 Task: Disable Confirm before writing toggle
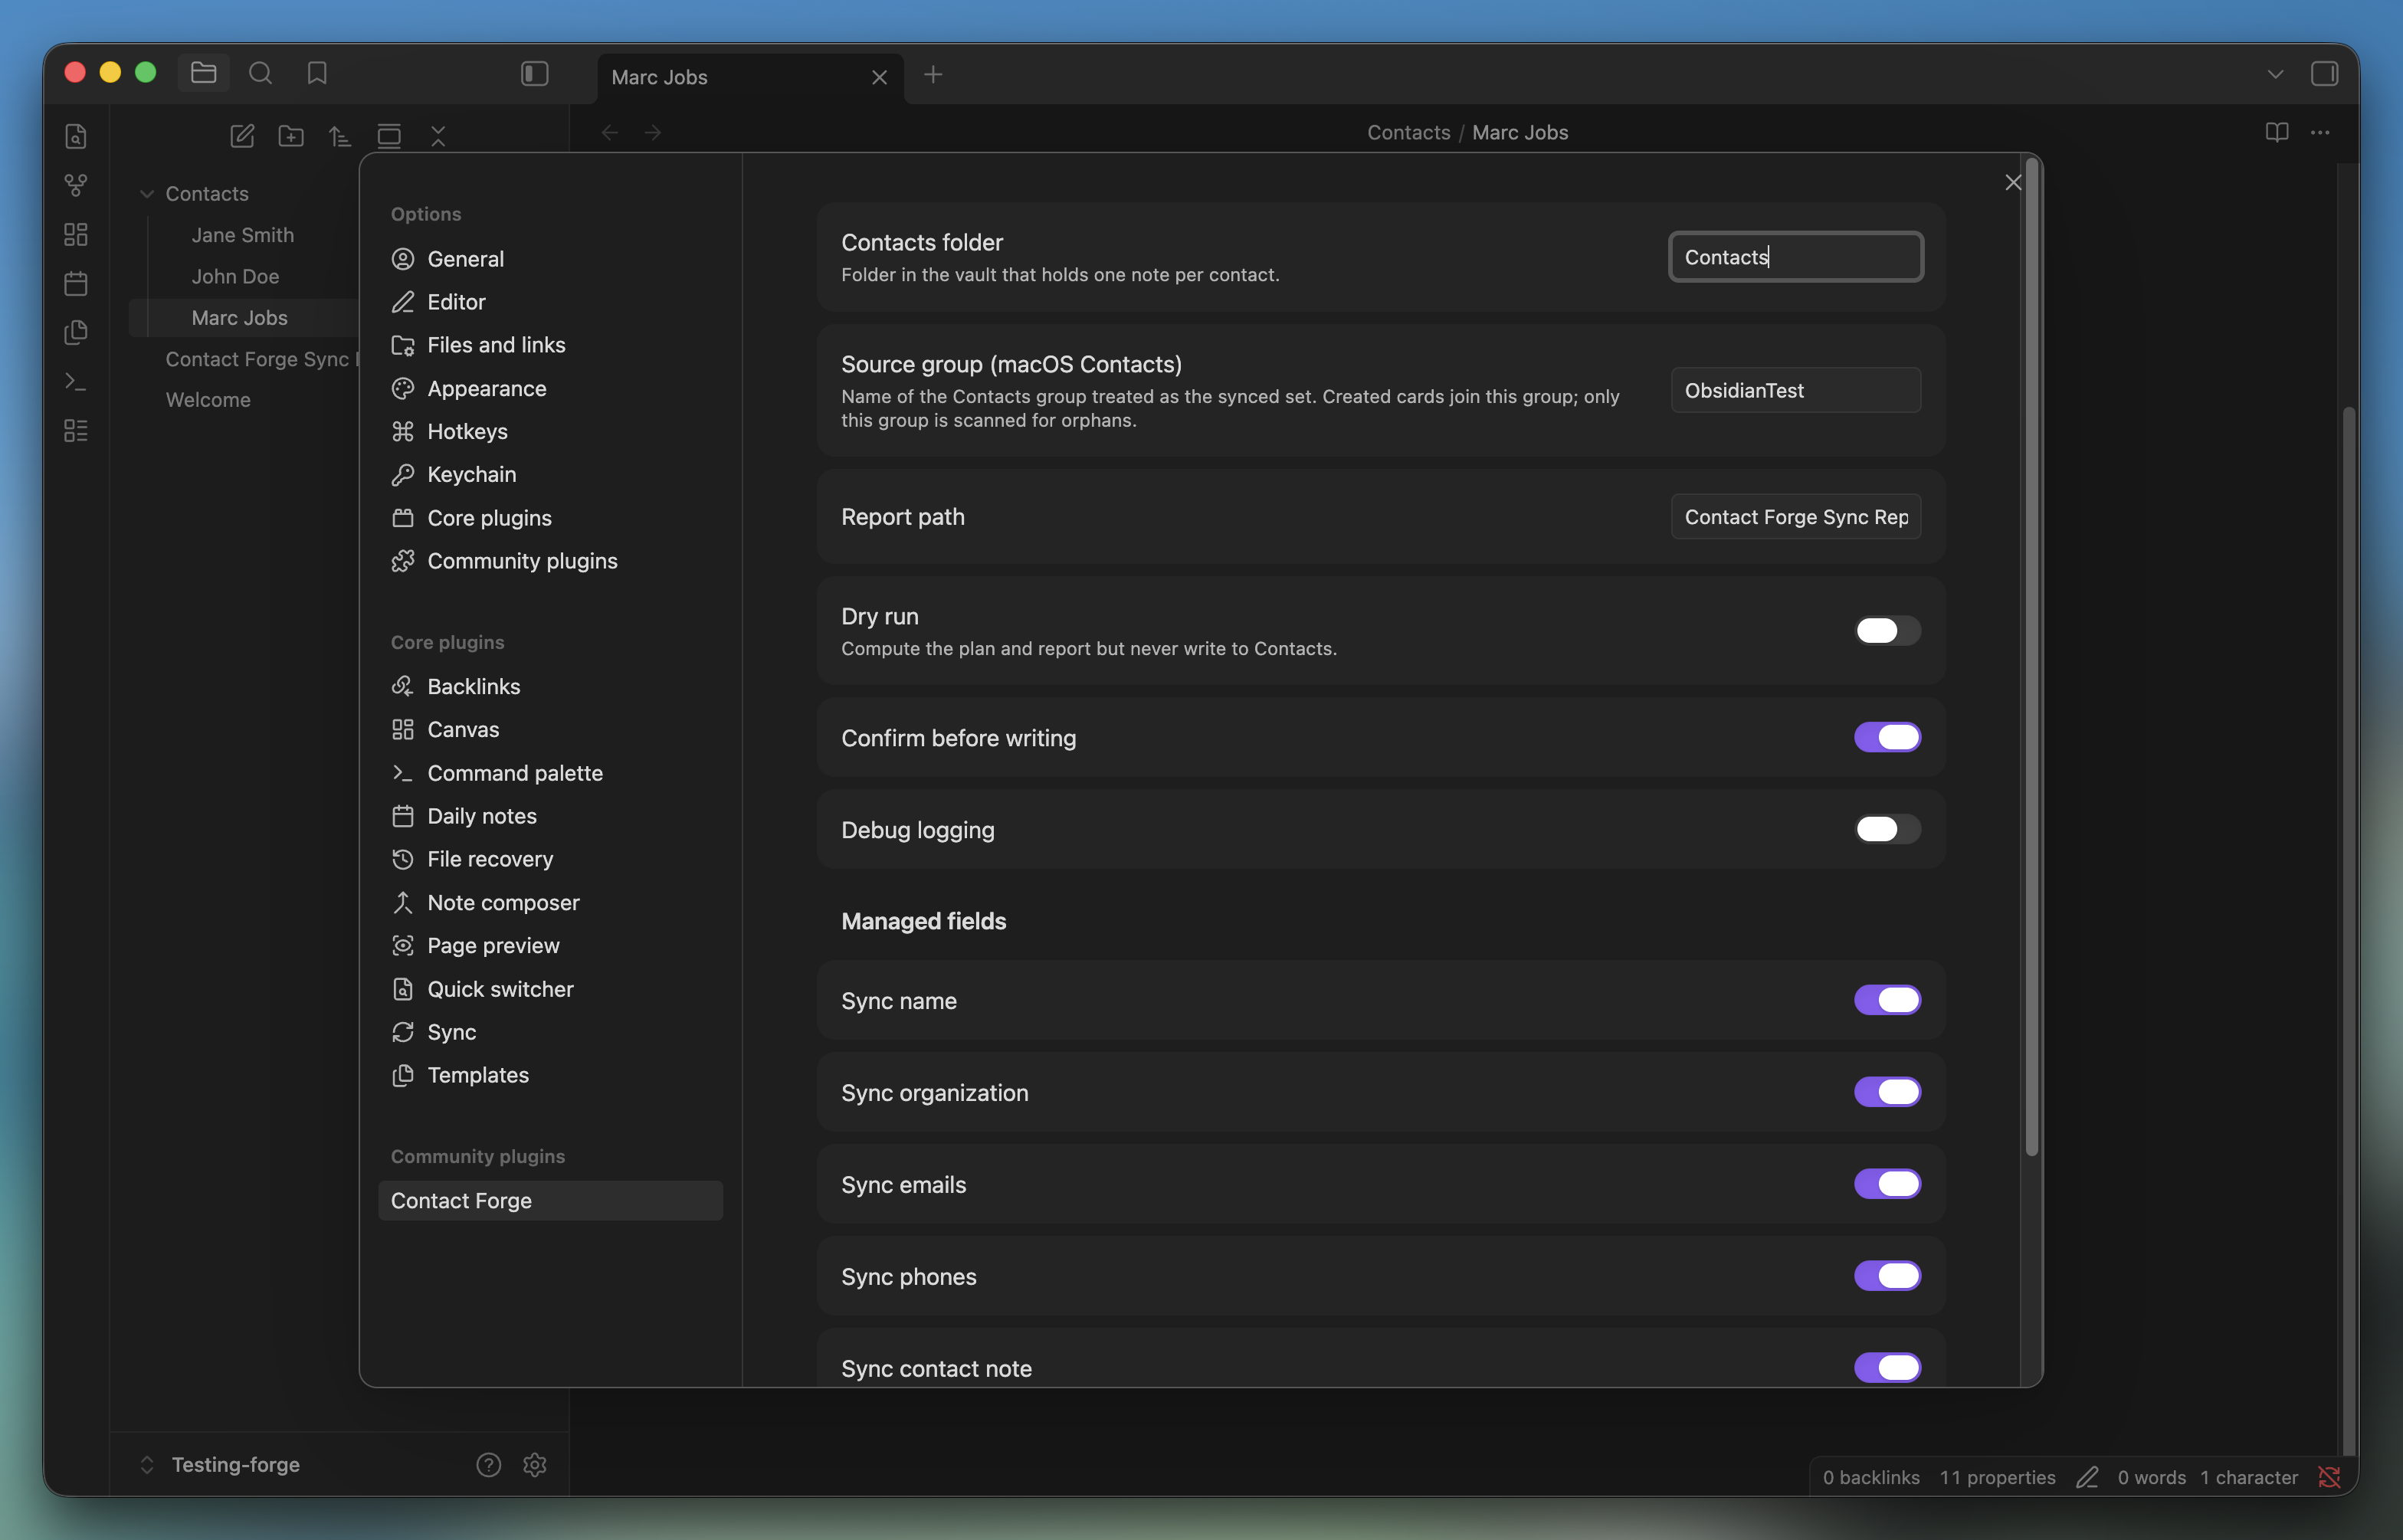point(1887,737)
